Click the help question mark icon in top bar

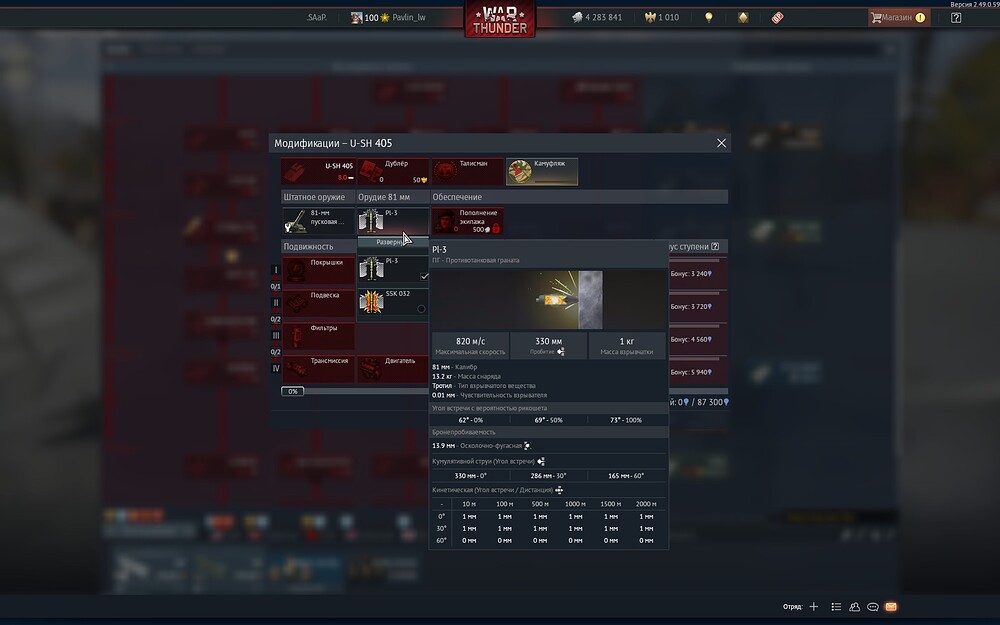coord(956,17)
